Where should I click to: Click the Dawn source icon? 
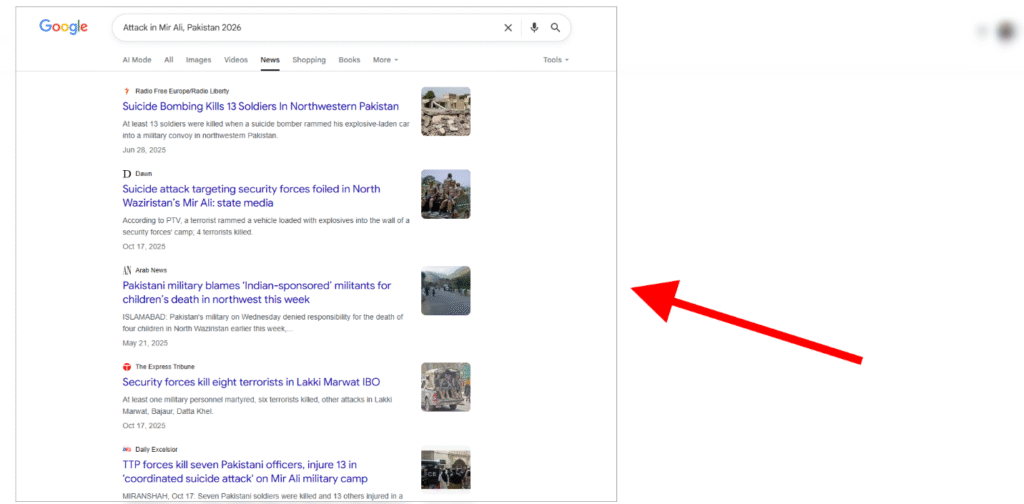coord(127,173)
